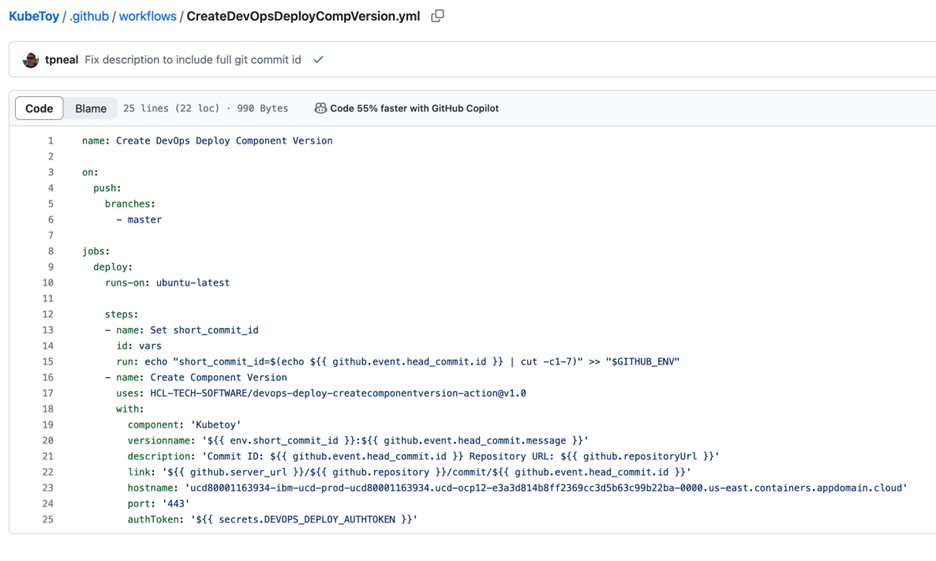Click the Copilot icon beside the promo text
The image size is (936, 561).
click(x=320, y=108)
